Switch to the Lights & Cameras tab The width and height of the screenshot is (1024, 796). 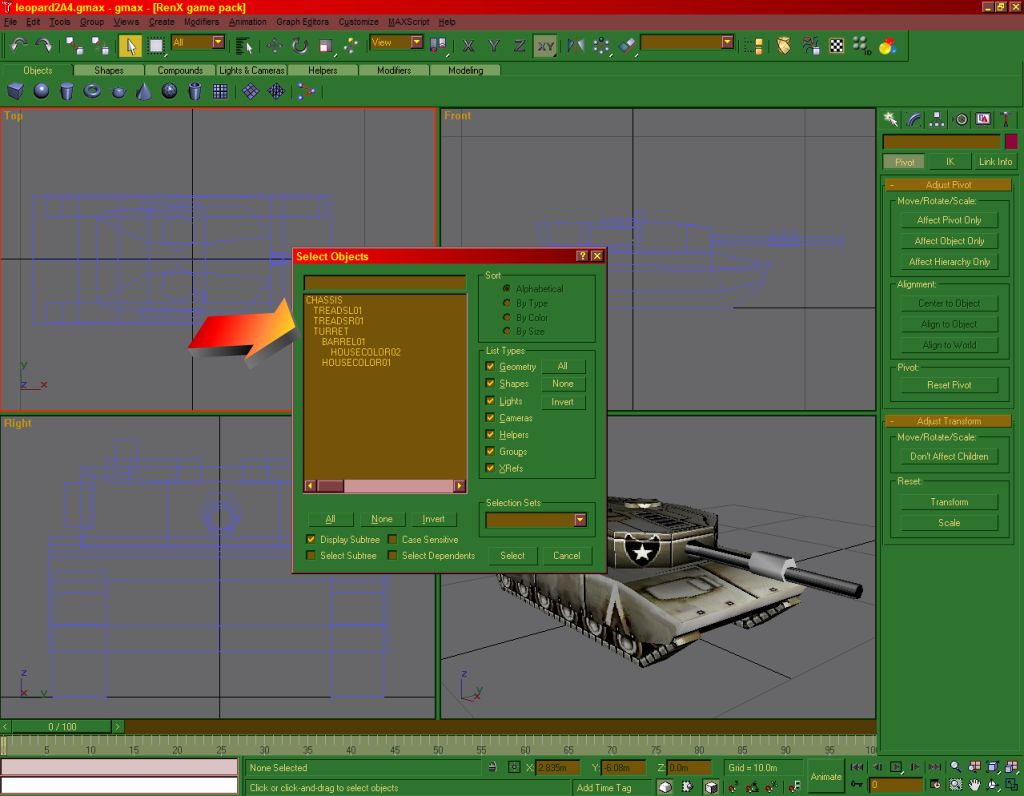(x=252, y=71)
